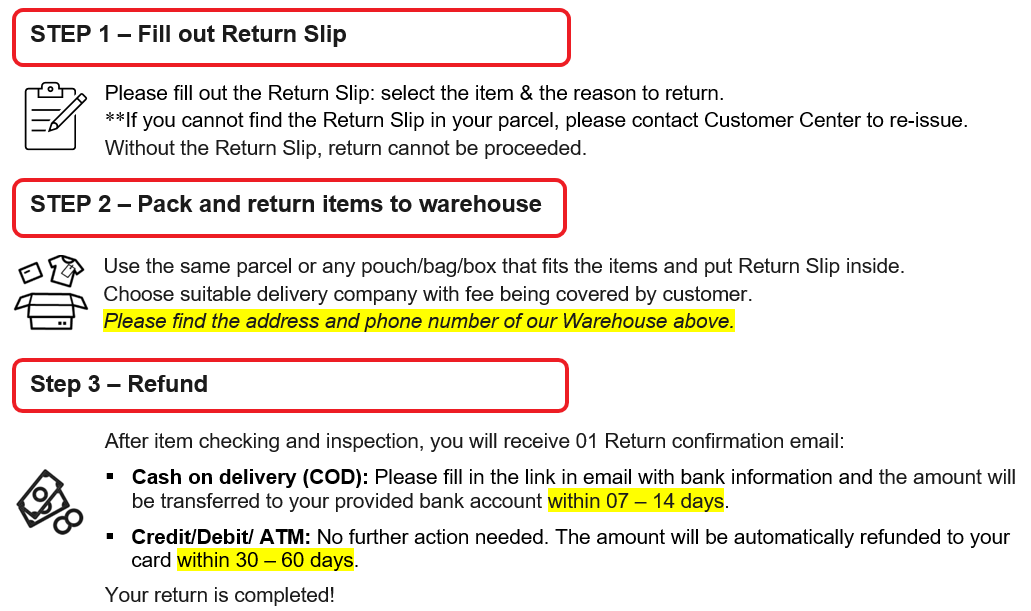Click the clipboard and pencil Return Slip icon
1031x611 pixels.
click(52, 116)
